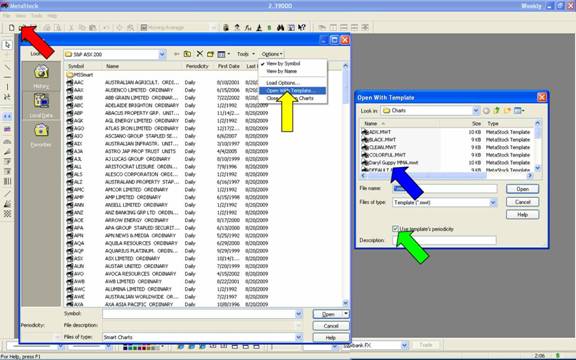Click the Open button in template dialog

tap(522, 189)
